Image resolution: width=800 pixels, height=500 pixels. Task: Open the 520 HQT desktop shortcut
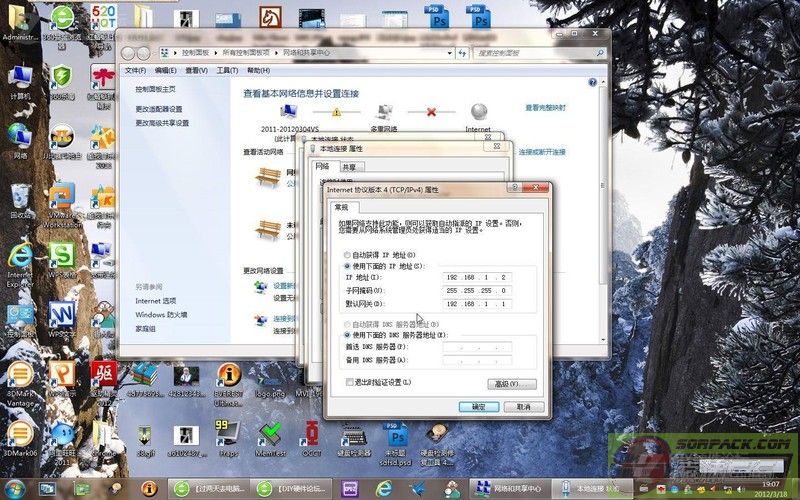tap(104, 26)
